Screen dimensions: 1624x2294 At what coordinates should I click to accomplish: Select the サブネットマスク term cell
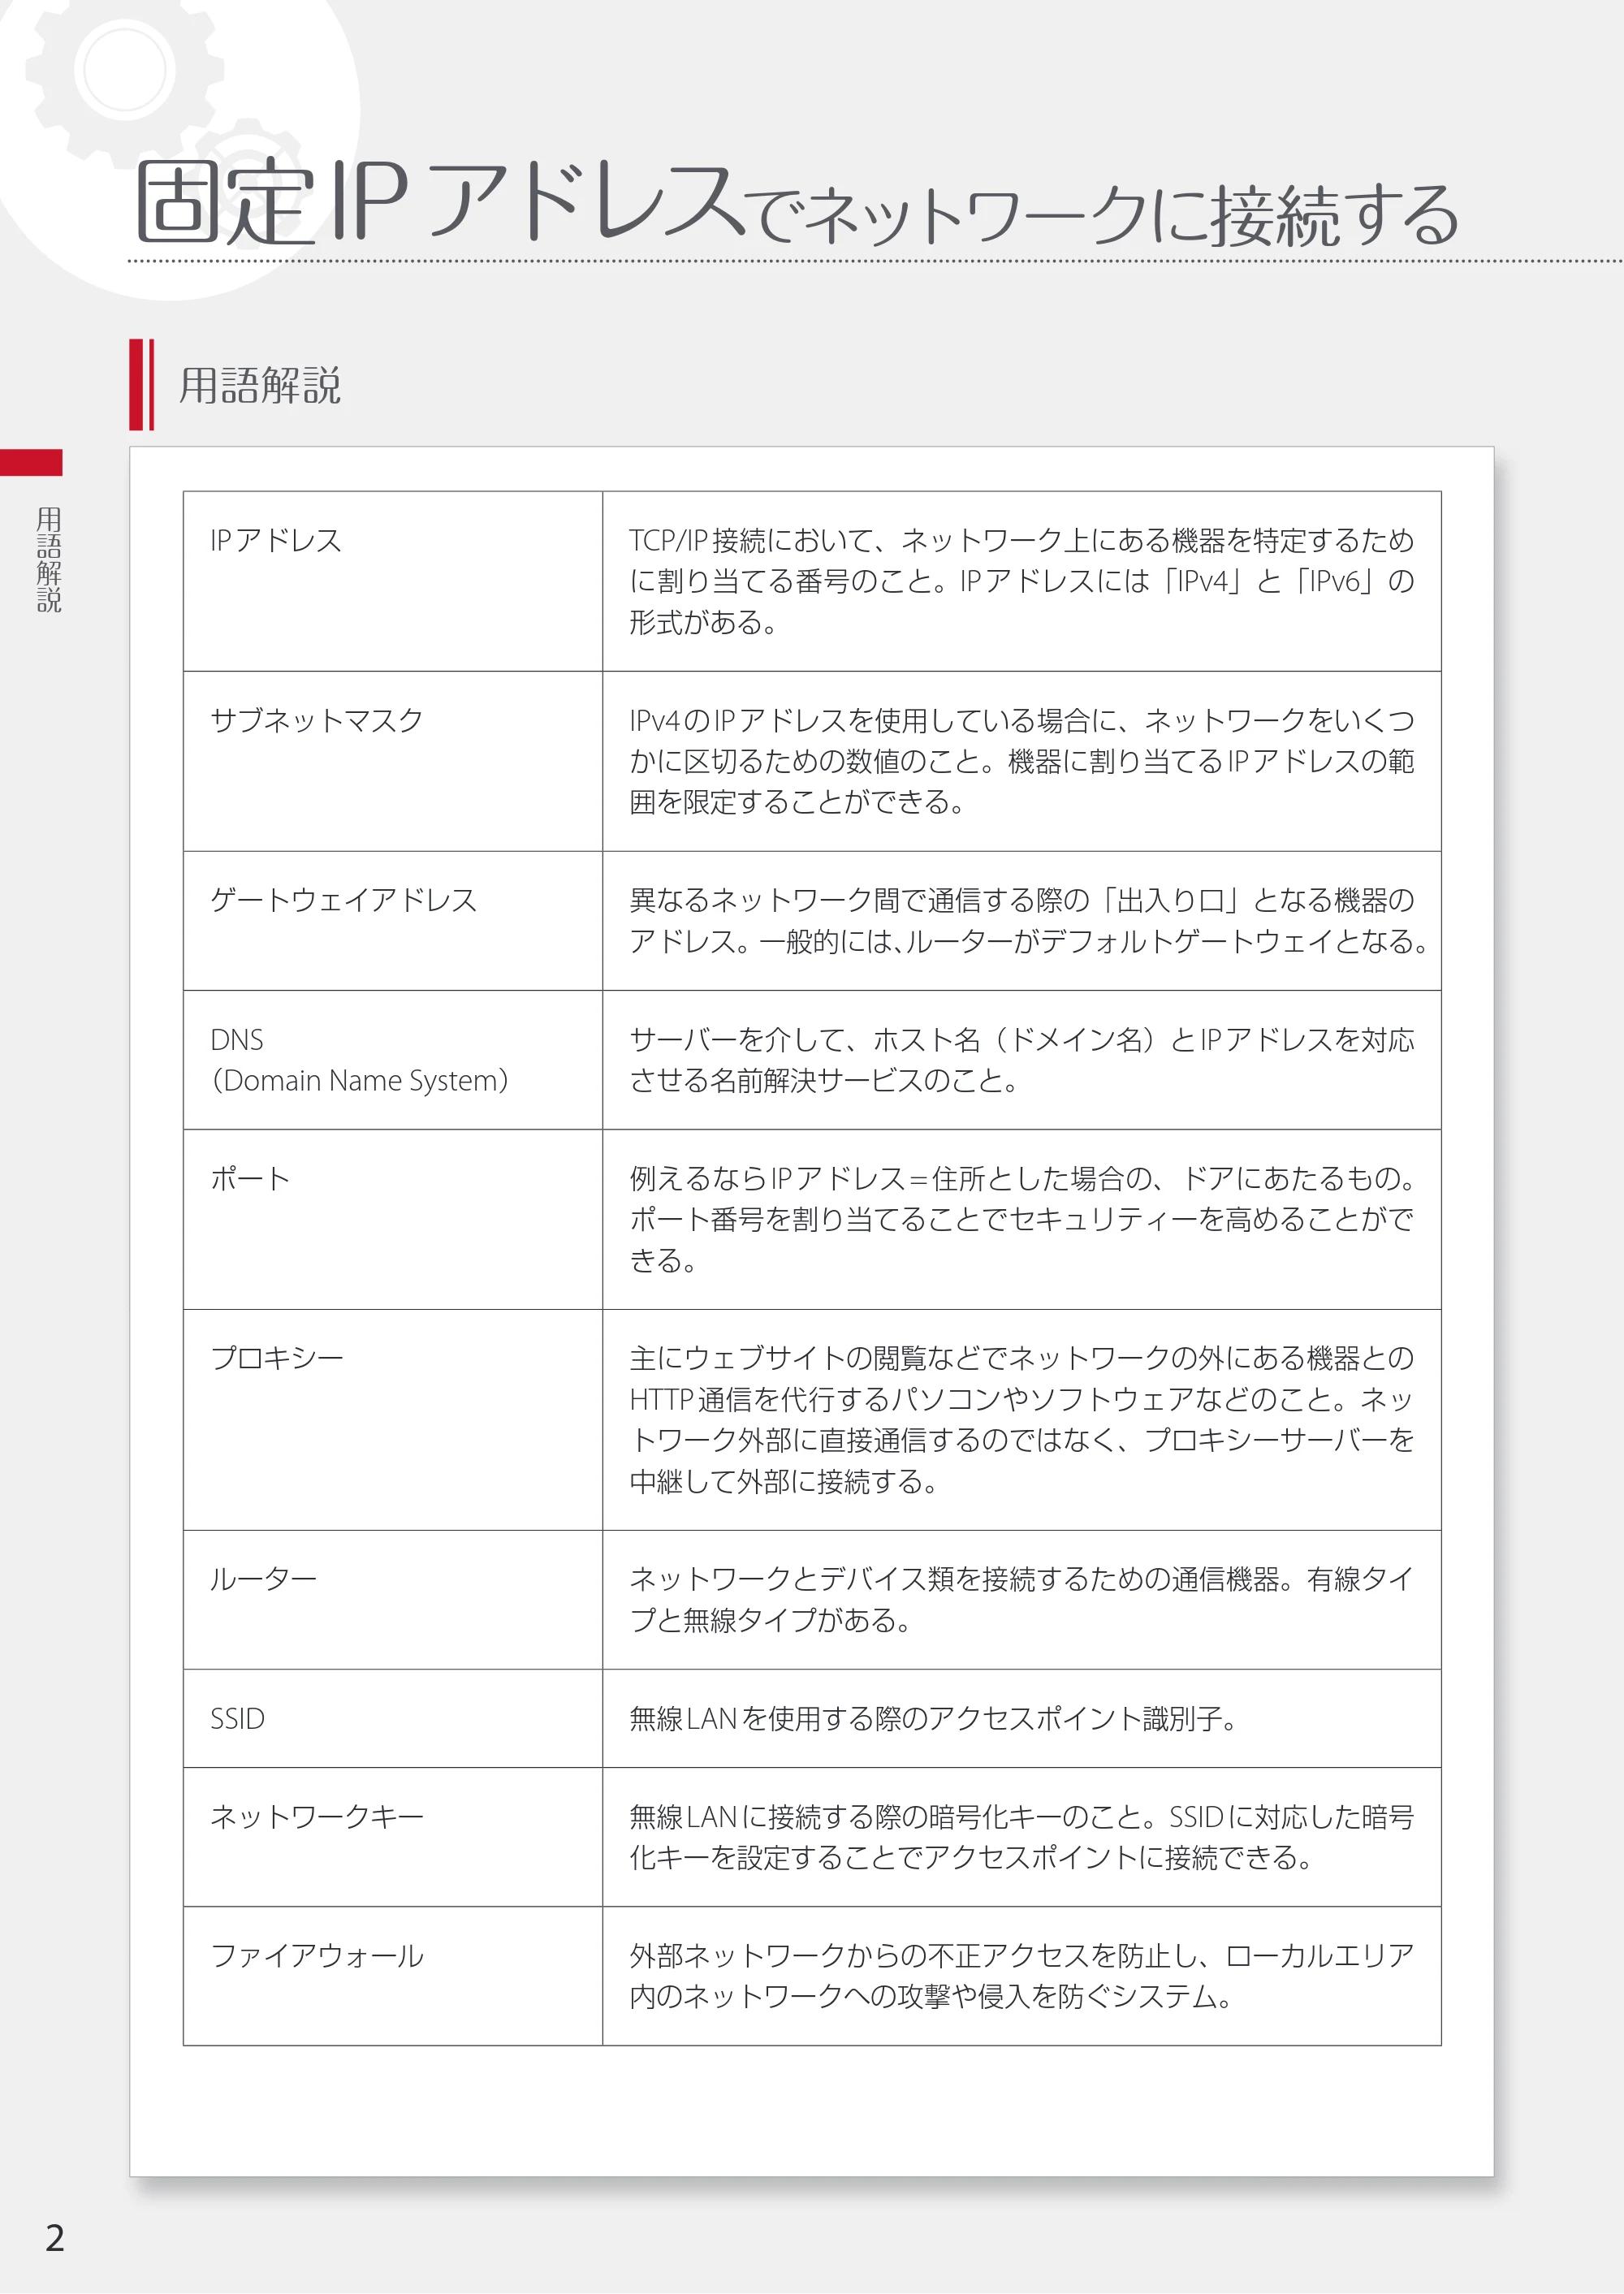pyautogui.click(x=393, y=761)
